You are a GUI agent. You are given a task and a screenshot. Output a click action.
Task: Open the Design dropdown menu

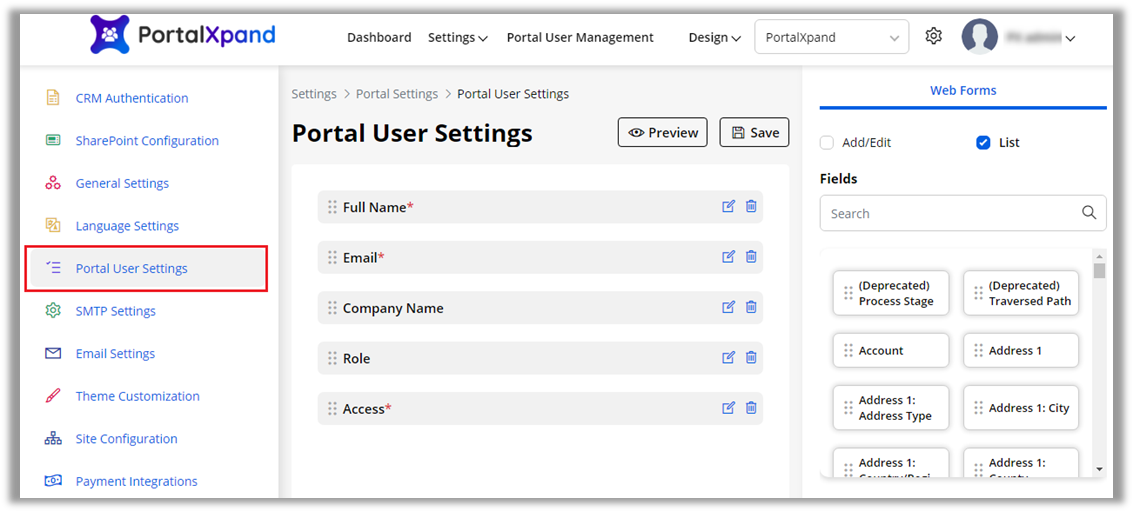[x=714, y=38]
